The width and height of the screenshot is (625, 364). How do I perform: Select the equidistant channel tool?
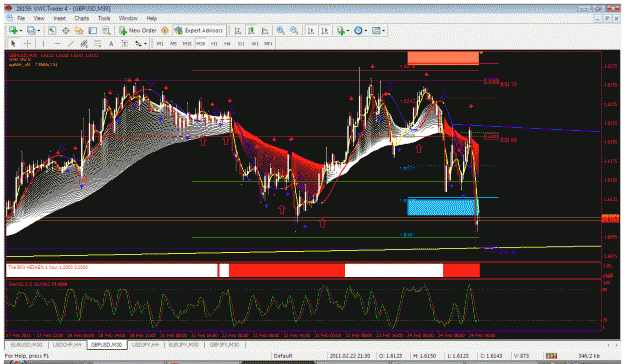(84, 43)
